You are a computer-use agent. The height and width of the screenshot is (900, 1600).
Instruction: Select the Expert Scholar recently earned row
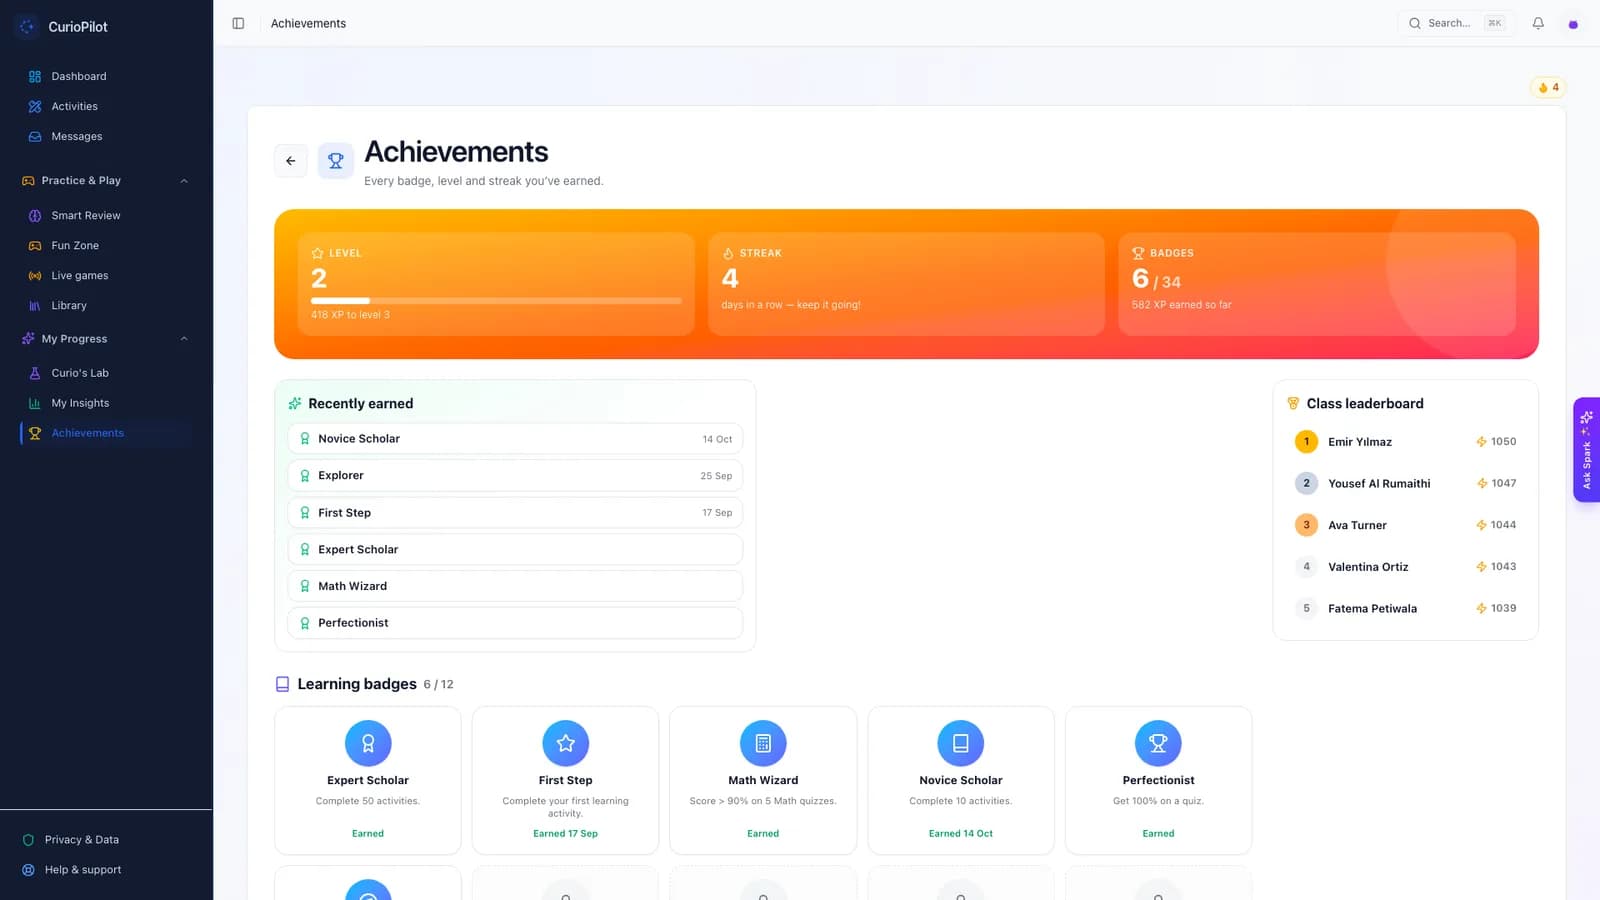tap(515, 550)
